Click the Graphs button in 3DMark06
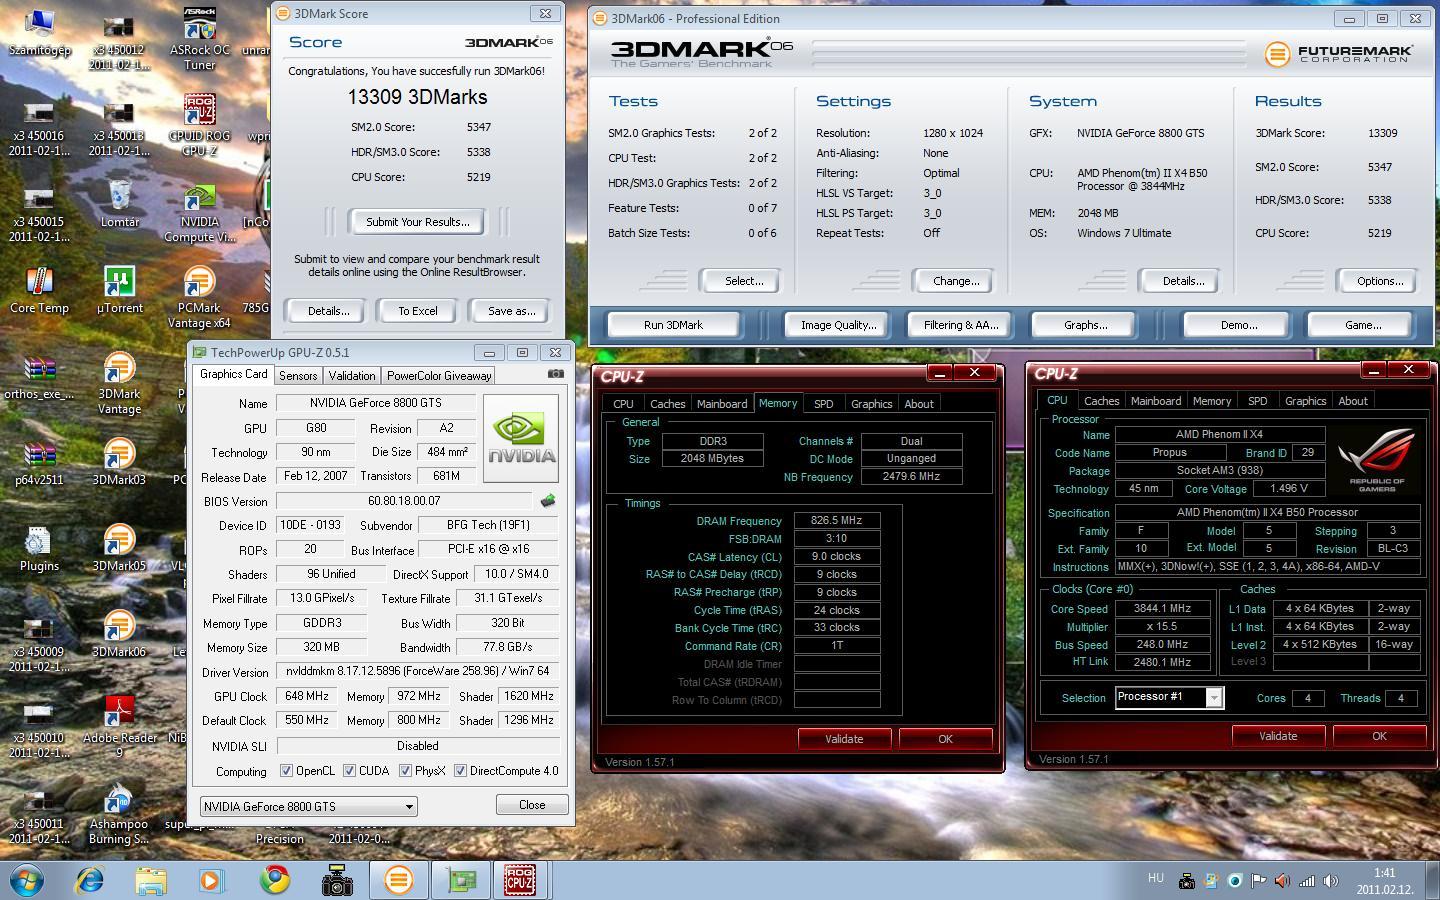Screen dimensions: 1440x900 click(x=1085, y=325)
